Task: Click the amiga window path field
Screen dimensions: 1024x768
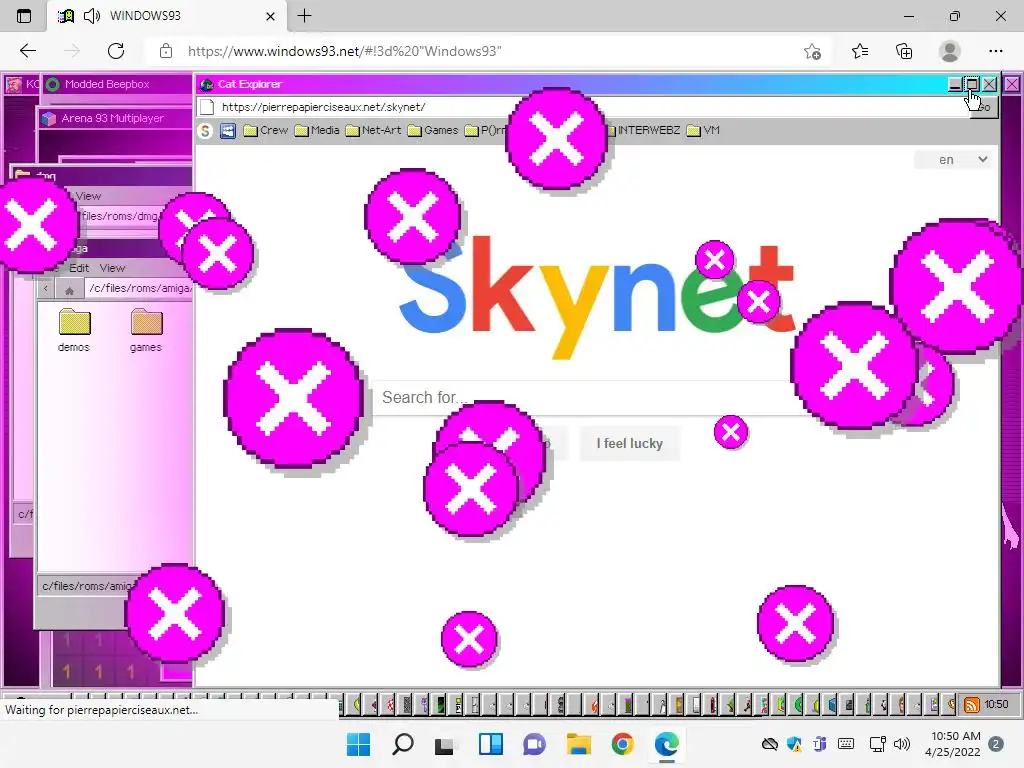Action: (x=139, y=289)
